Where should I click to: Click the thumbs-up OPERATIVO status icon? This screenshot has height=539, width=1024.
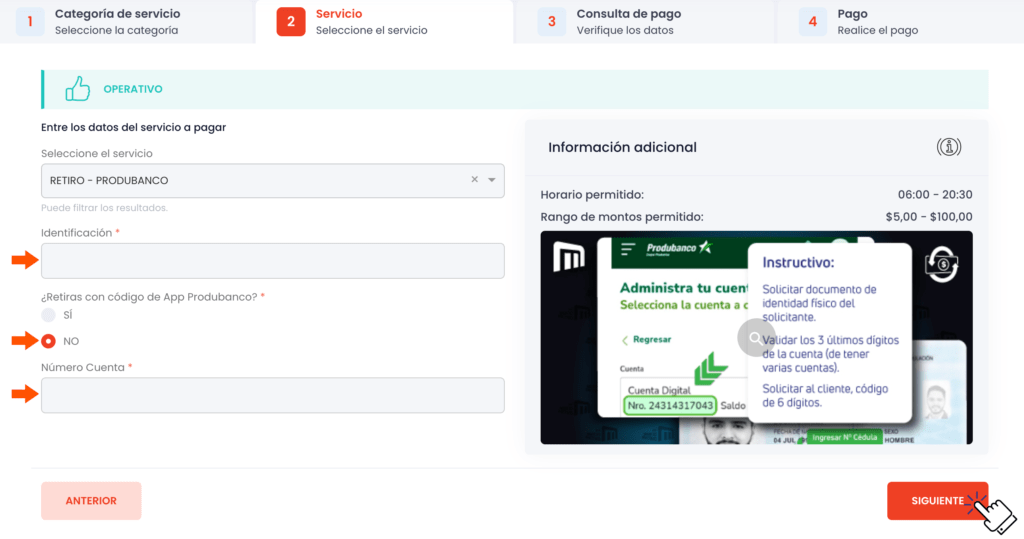[x=78, y=89]
